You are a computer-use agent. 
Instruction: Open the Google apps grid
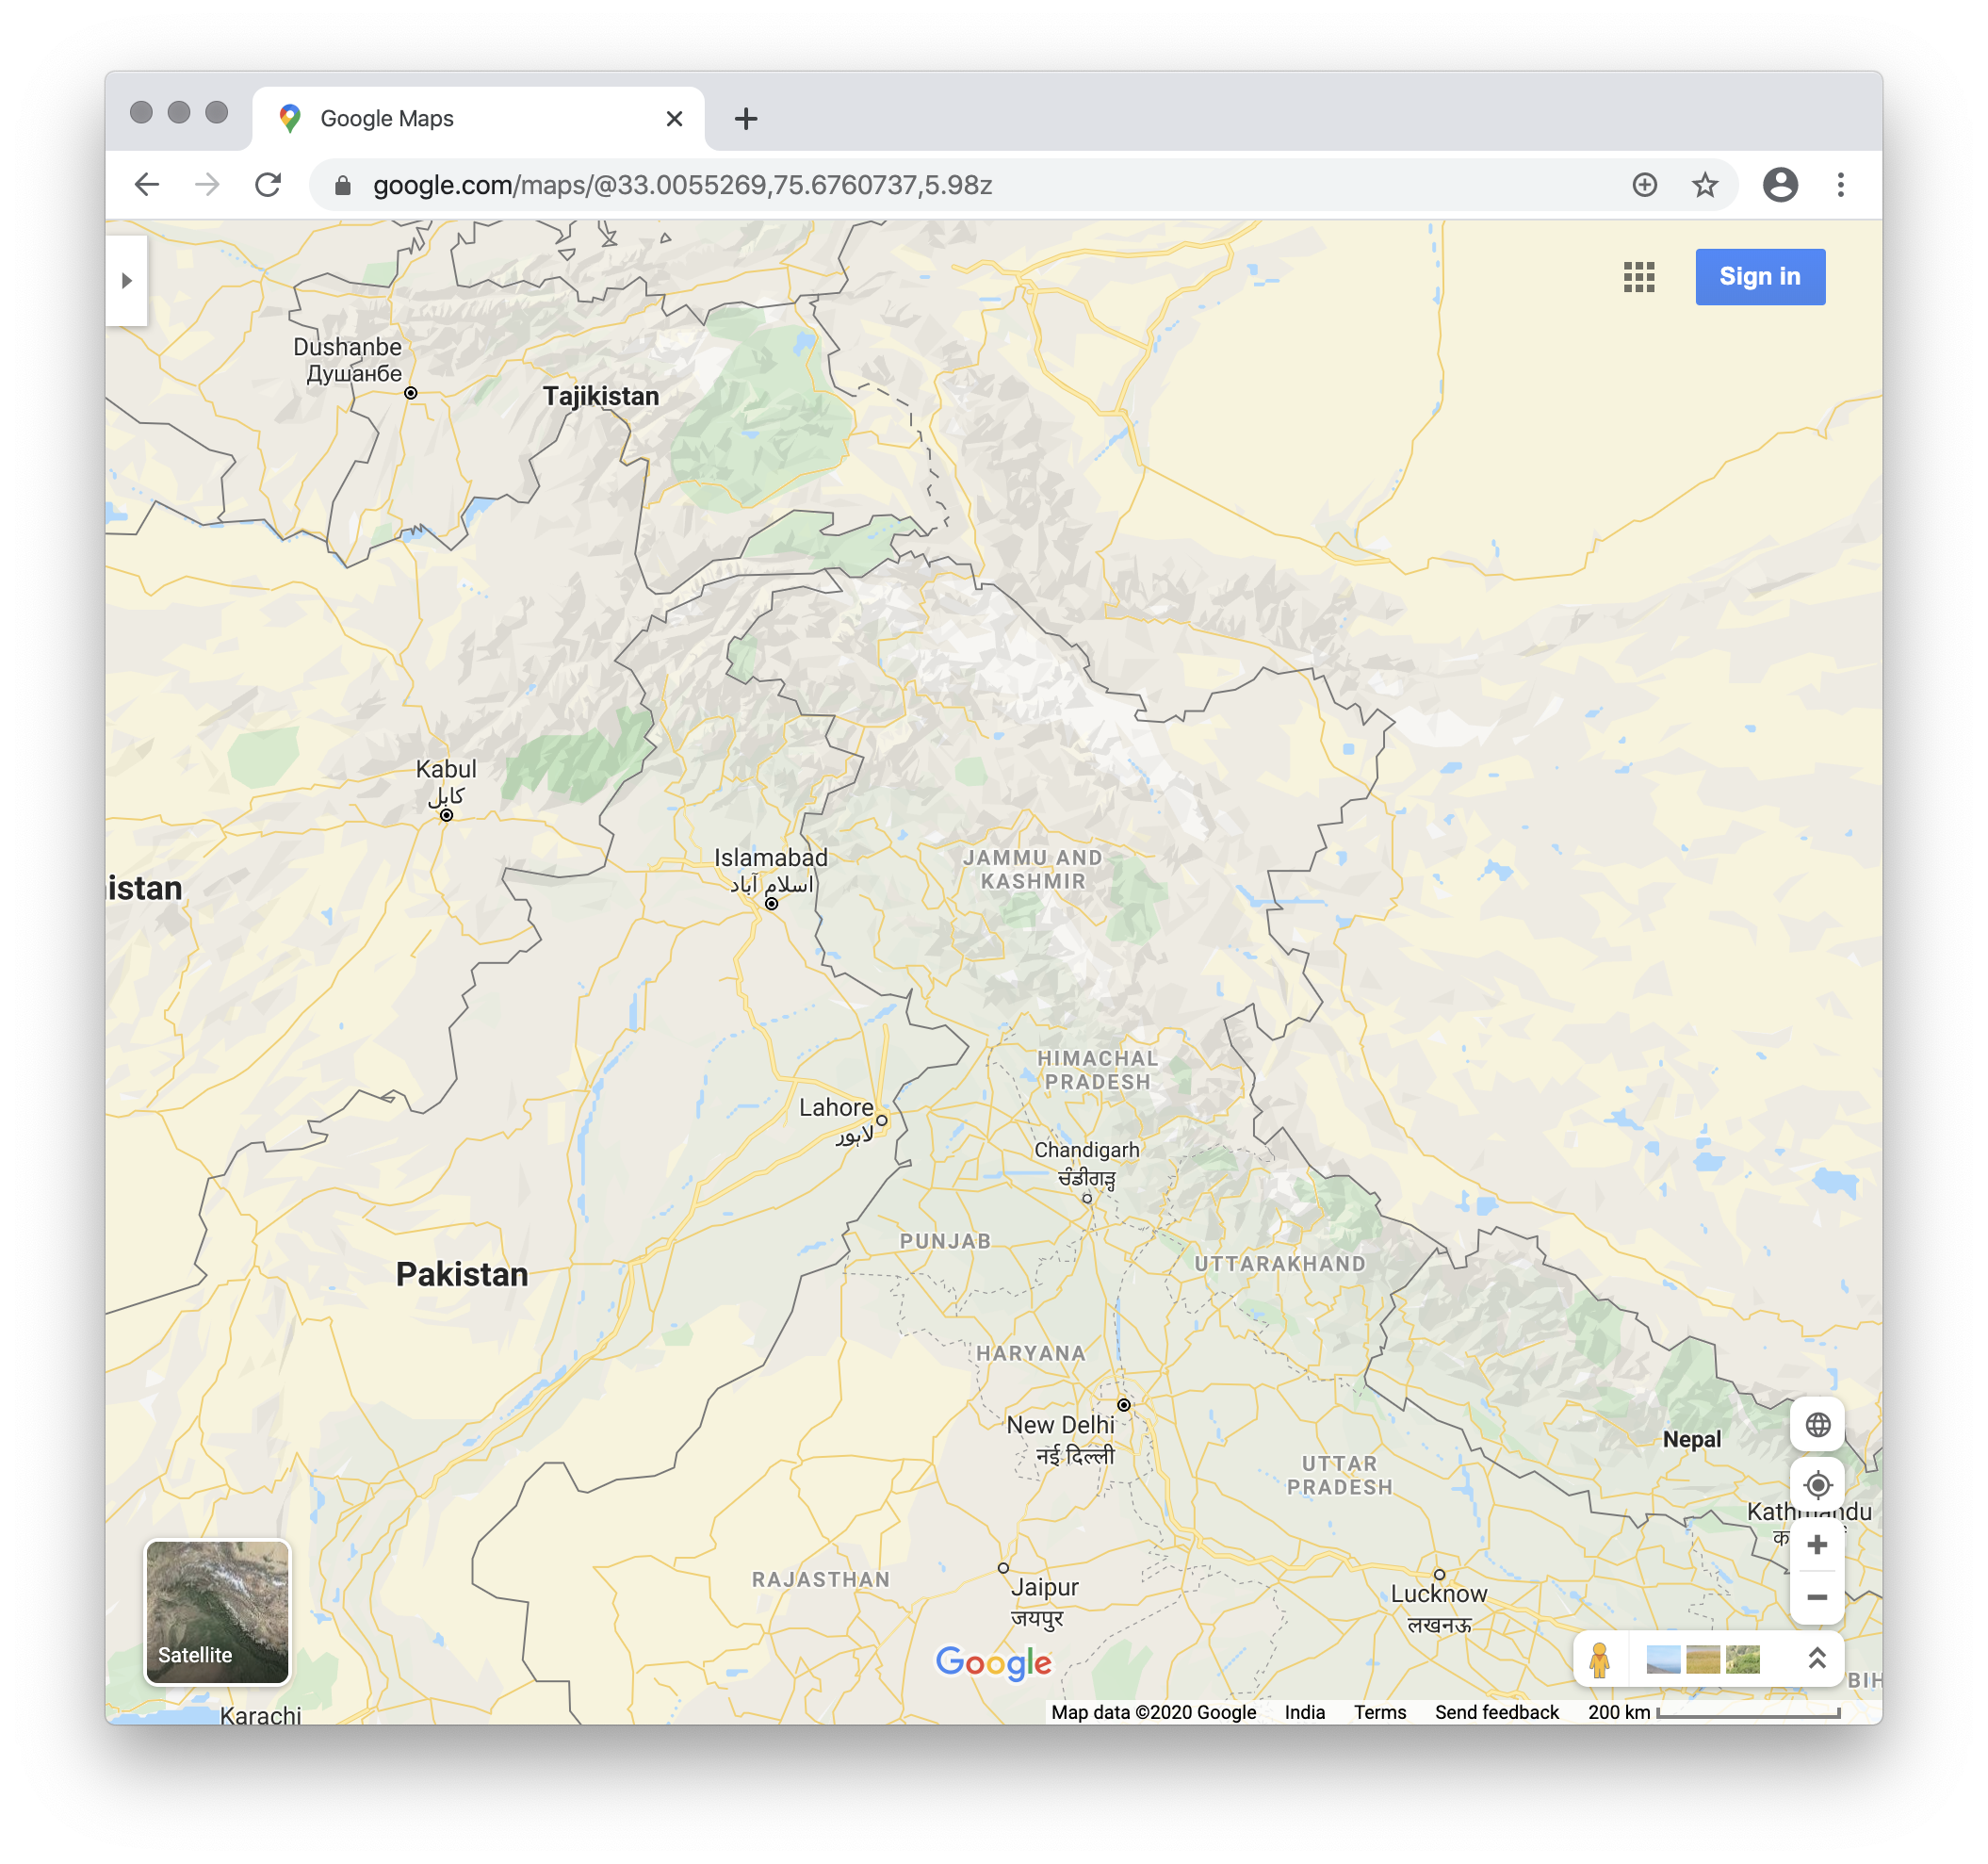coord(1638,277)
